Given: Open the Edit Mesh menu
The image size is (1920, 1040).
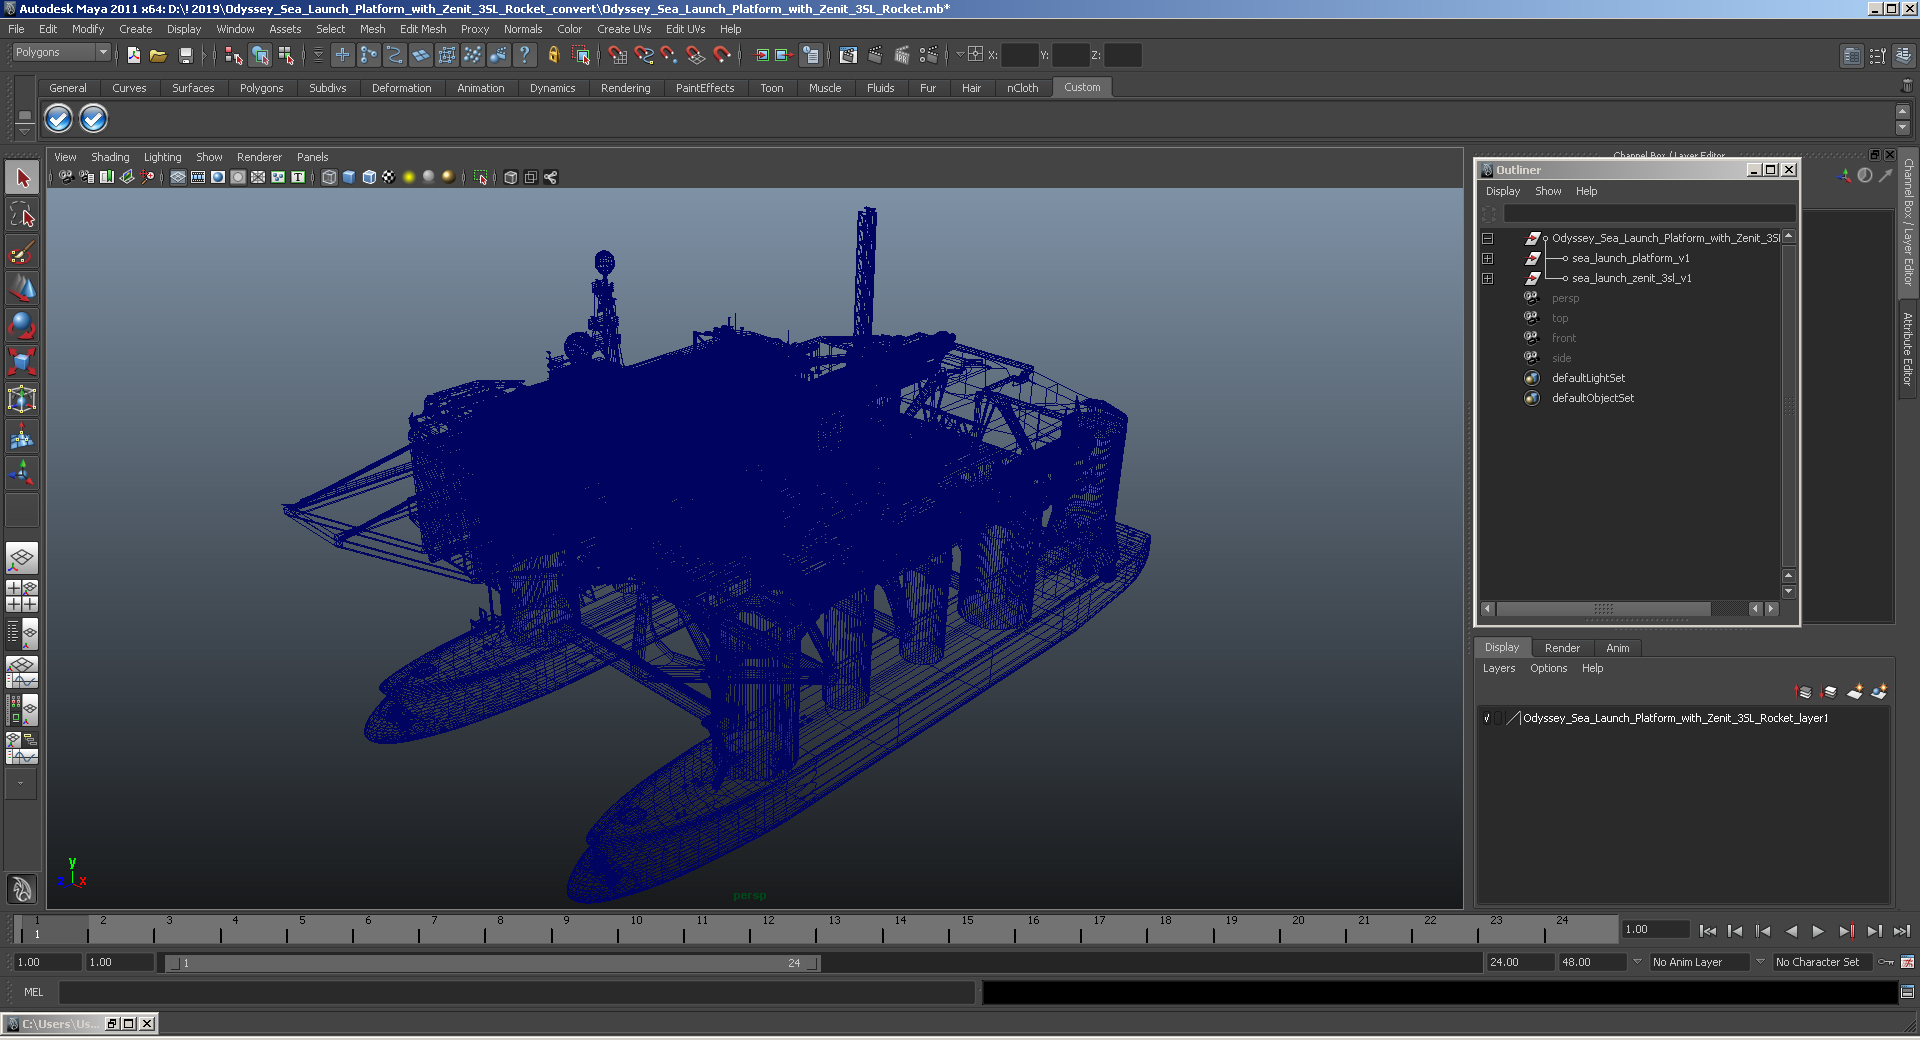Looking at the screenshot, I should (x=423, y=29).
